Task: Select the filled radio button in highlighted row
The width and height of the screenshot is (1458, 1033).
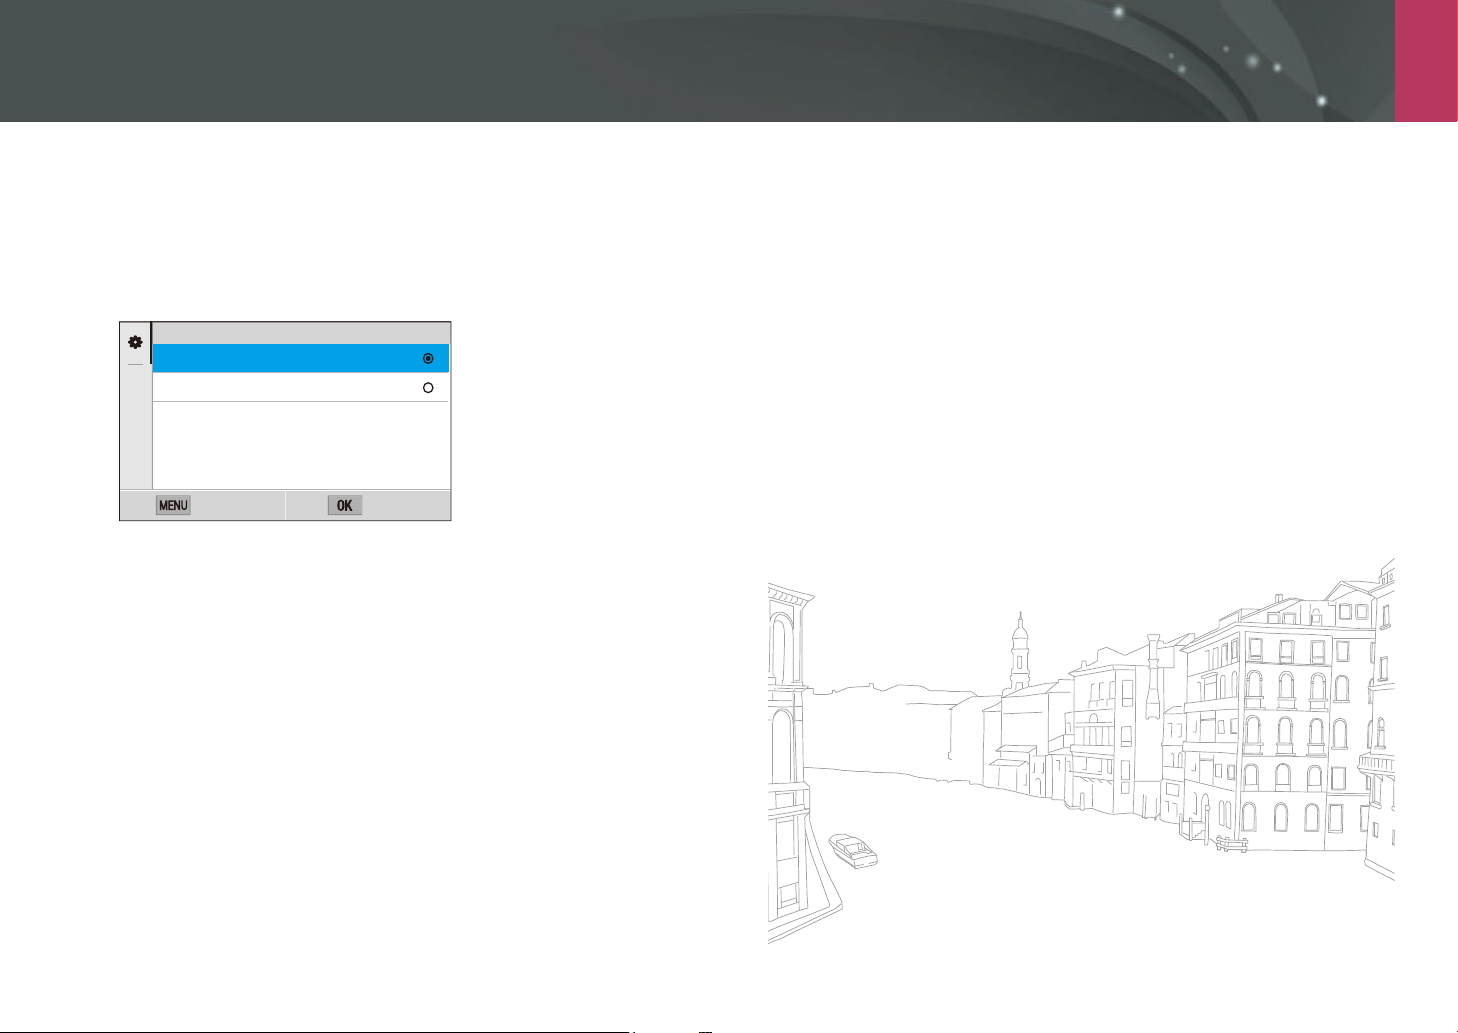Action: tap(428, 358)
